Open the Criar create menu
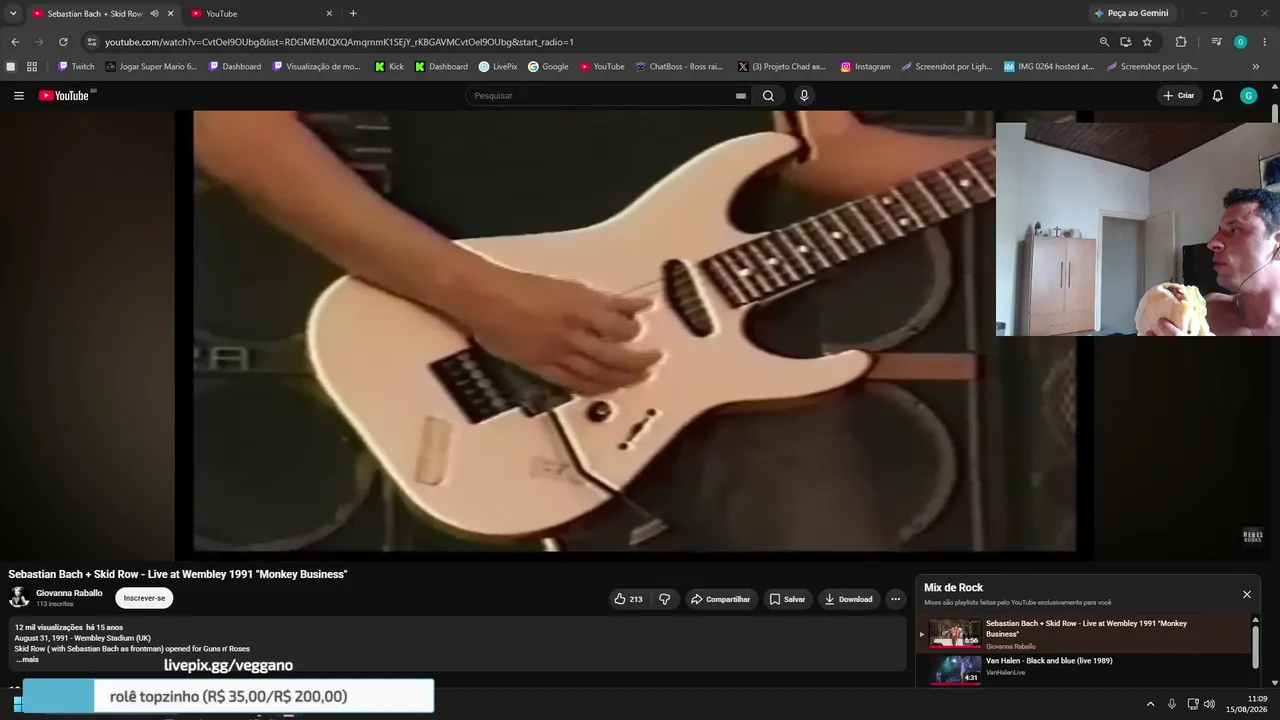This screenshot has height=720, width=1280. 1178,96
